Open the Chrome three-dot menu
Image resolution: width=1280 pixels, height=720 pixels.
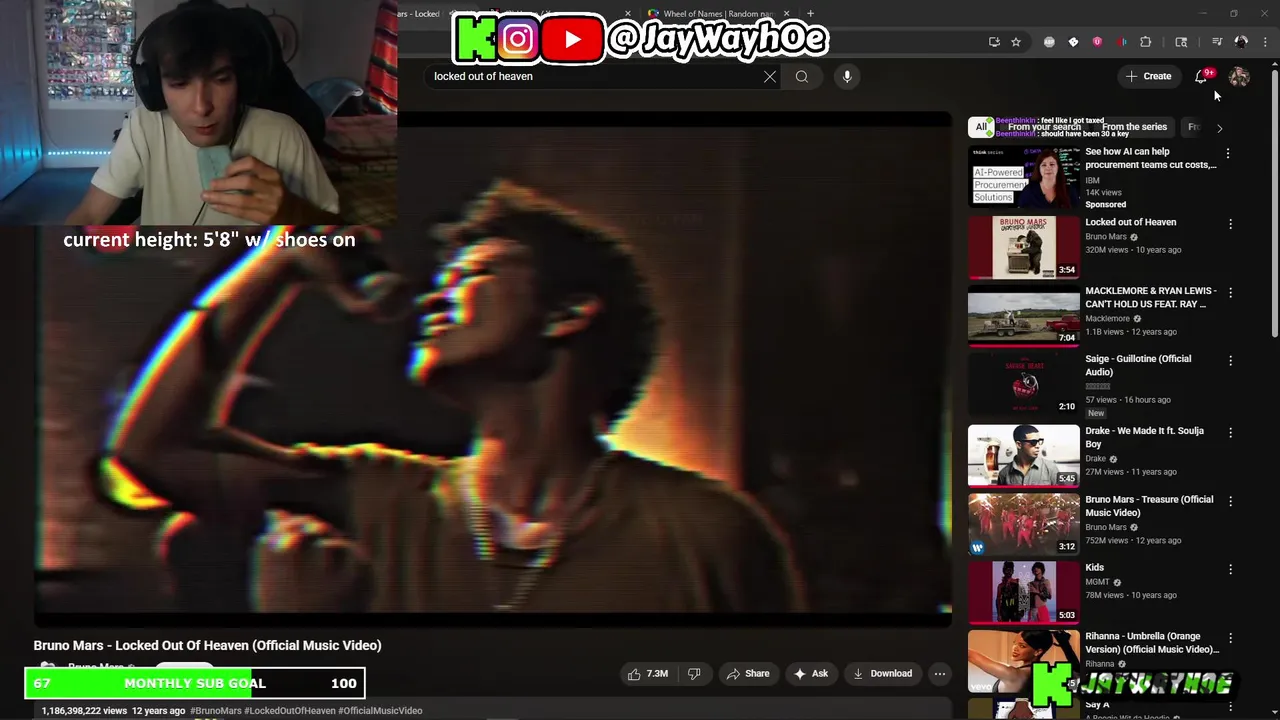(1266, 42)
